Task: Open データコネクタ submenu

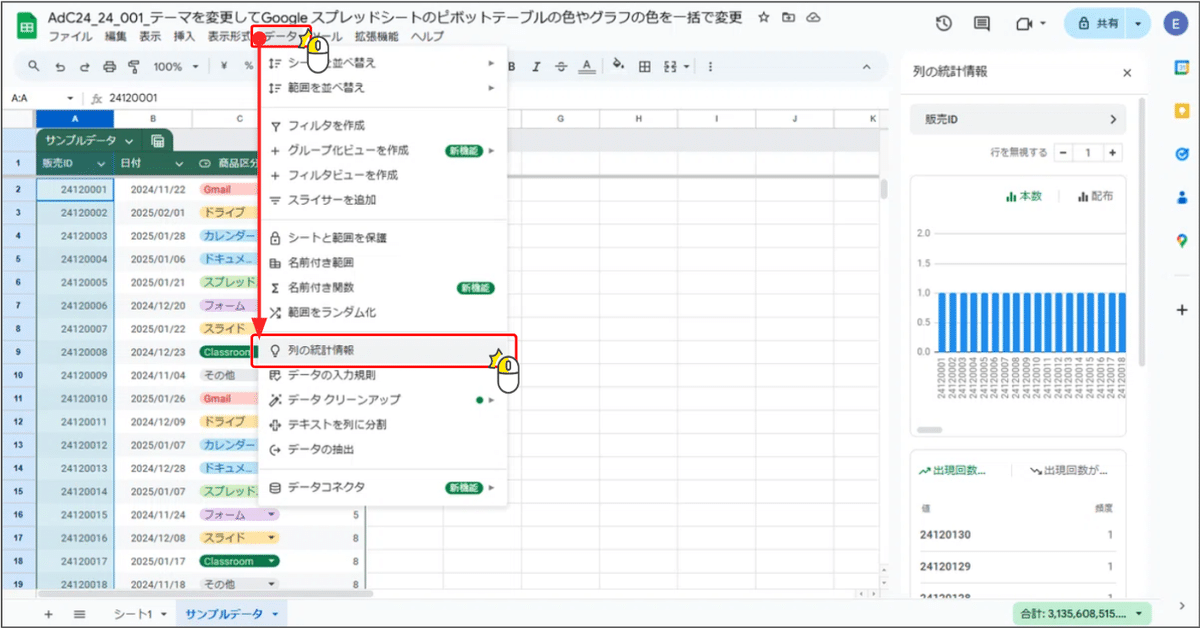Action: coord(383,487)
